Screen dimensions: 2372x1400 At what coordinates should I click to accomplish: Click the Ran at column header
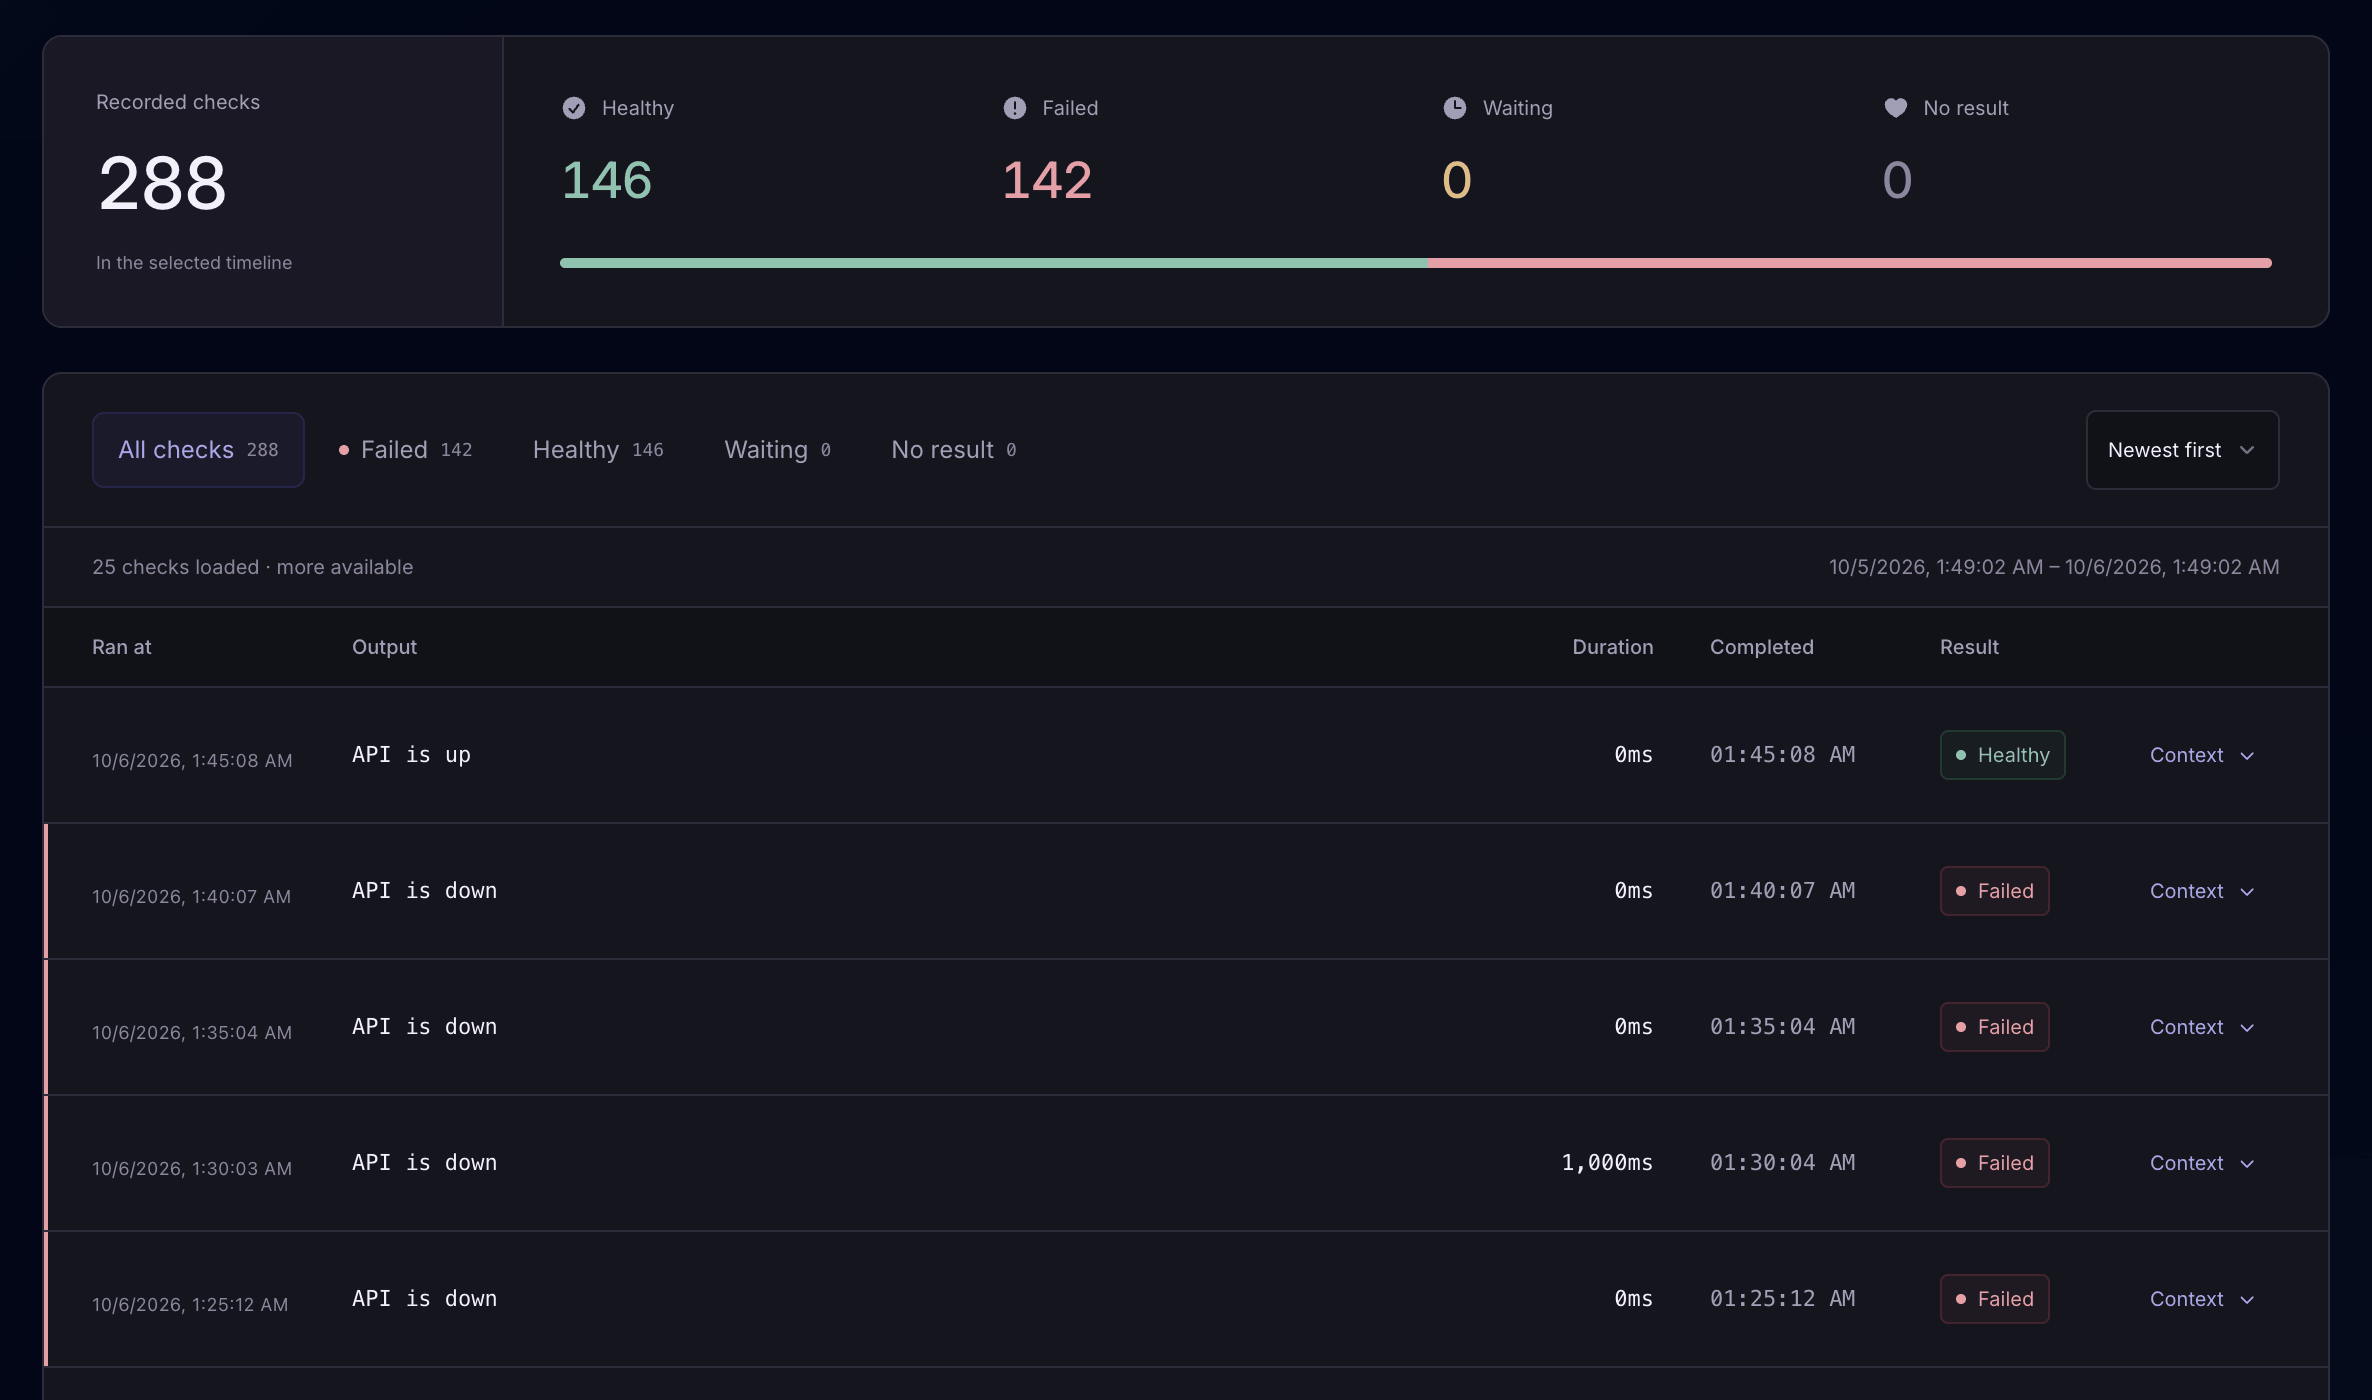click(122, 647)
